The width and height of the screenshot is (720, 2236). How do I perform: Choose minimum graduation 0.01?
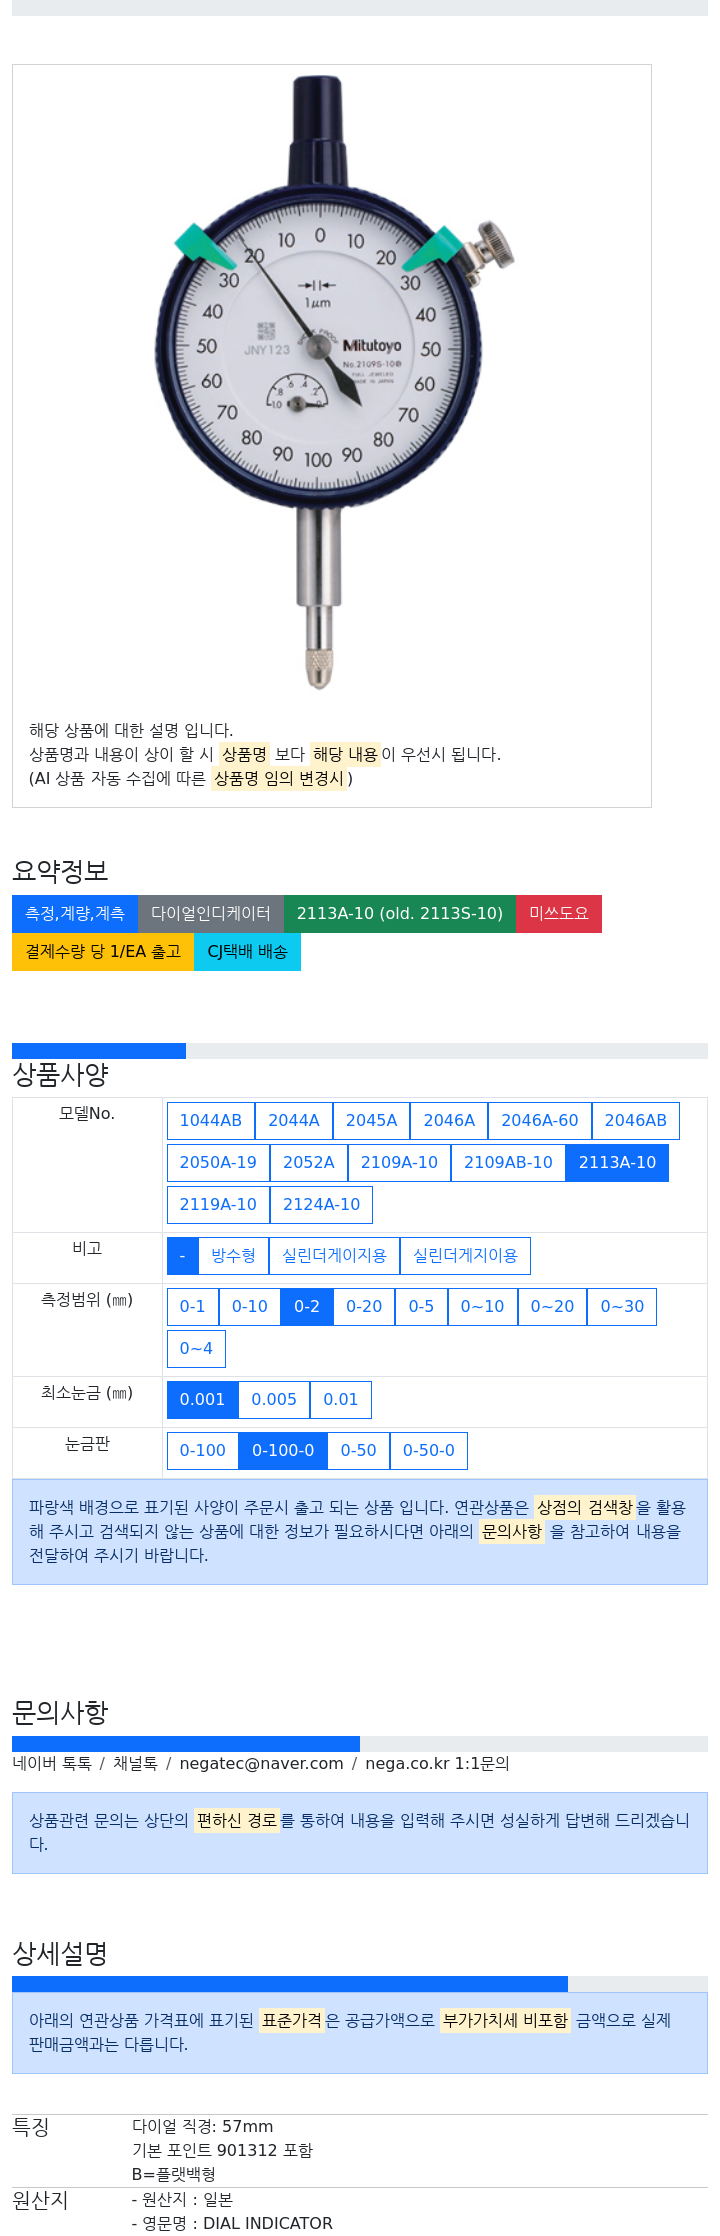click(x=341, y=1400)
